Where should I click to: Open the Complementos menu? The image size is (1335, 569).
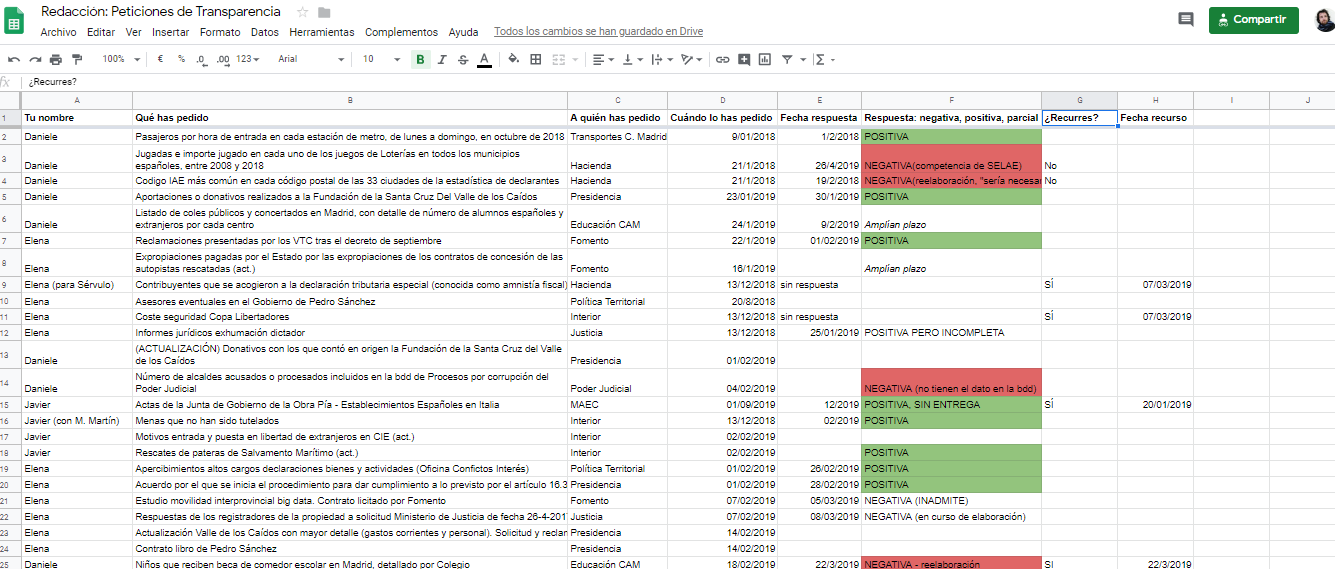[x=401, y=32]
